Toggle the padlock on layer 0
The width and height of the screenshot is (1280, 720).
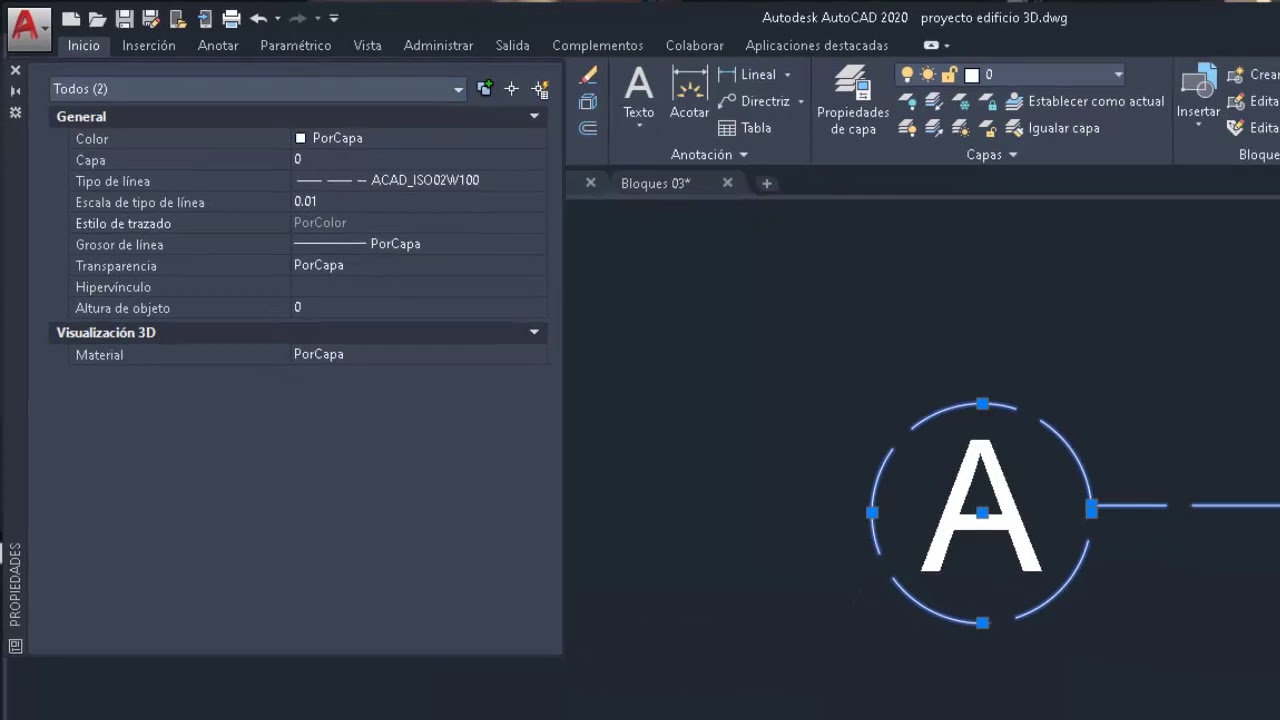click(x=949, y=74)
